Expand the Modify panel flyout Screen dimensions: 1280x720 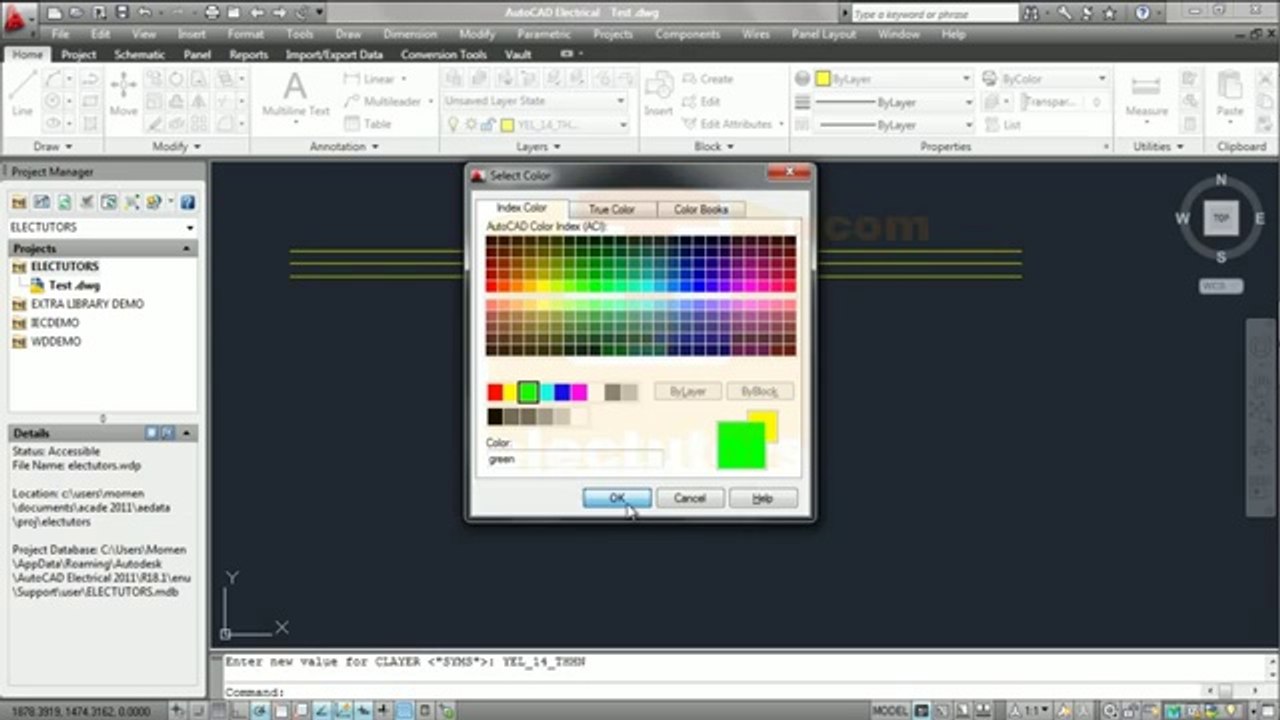point(176,147)
